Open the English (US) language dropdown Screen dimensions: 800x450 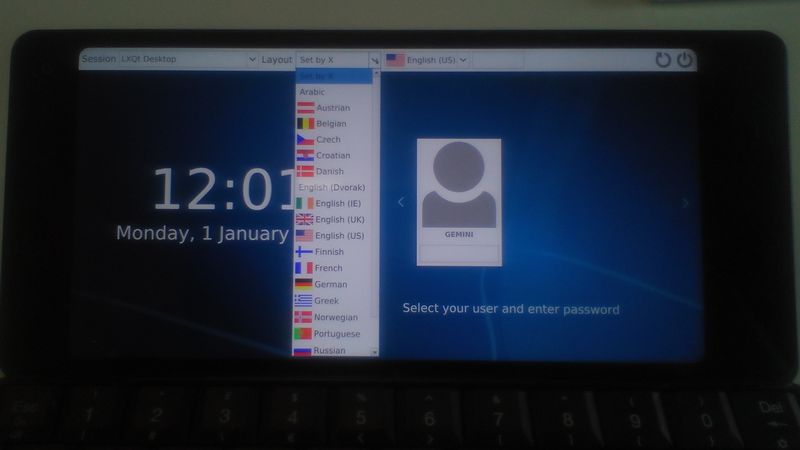pyautogui.click(x=425, y=60)
